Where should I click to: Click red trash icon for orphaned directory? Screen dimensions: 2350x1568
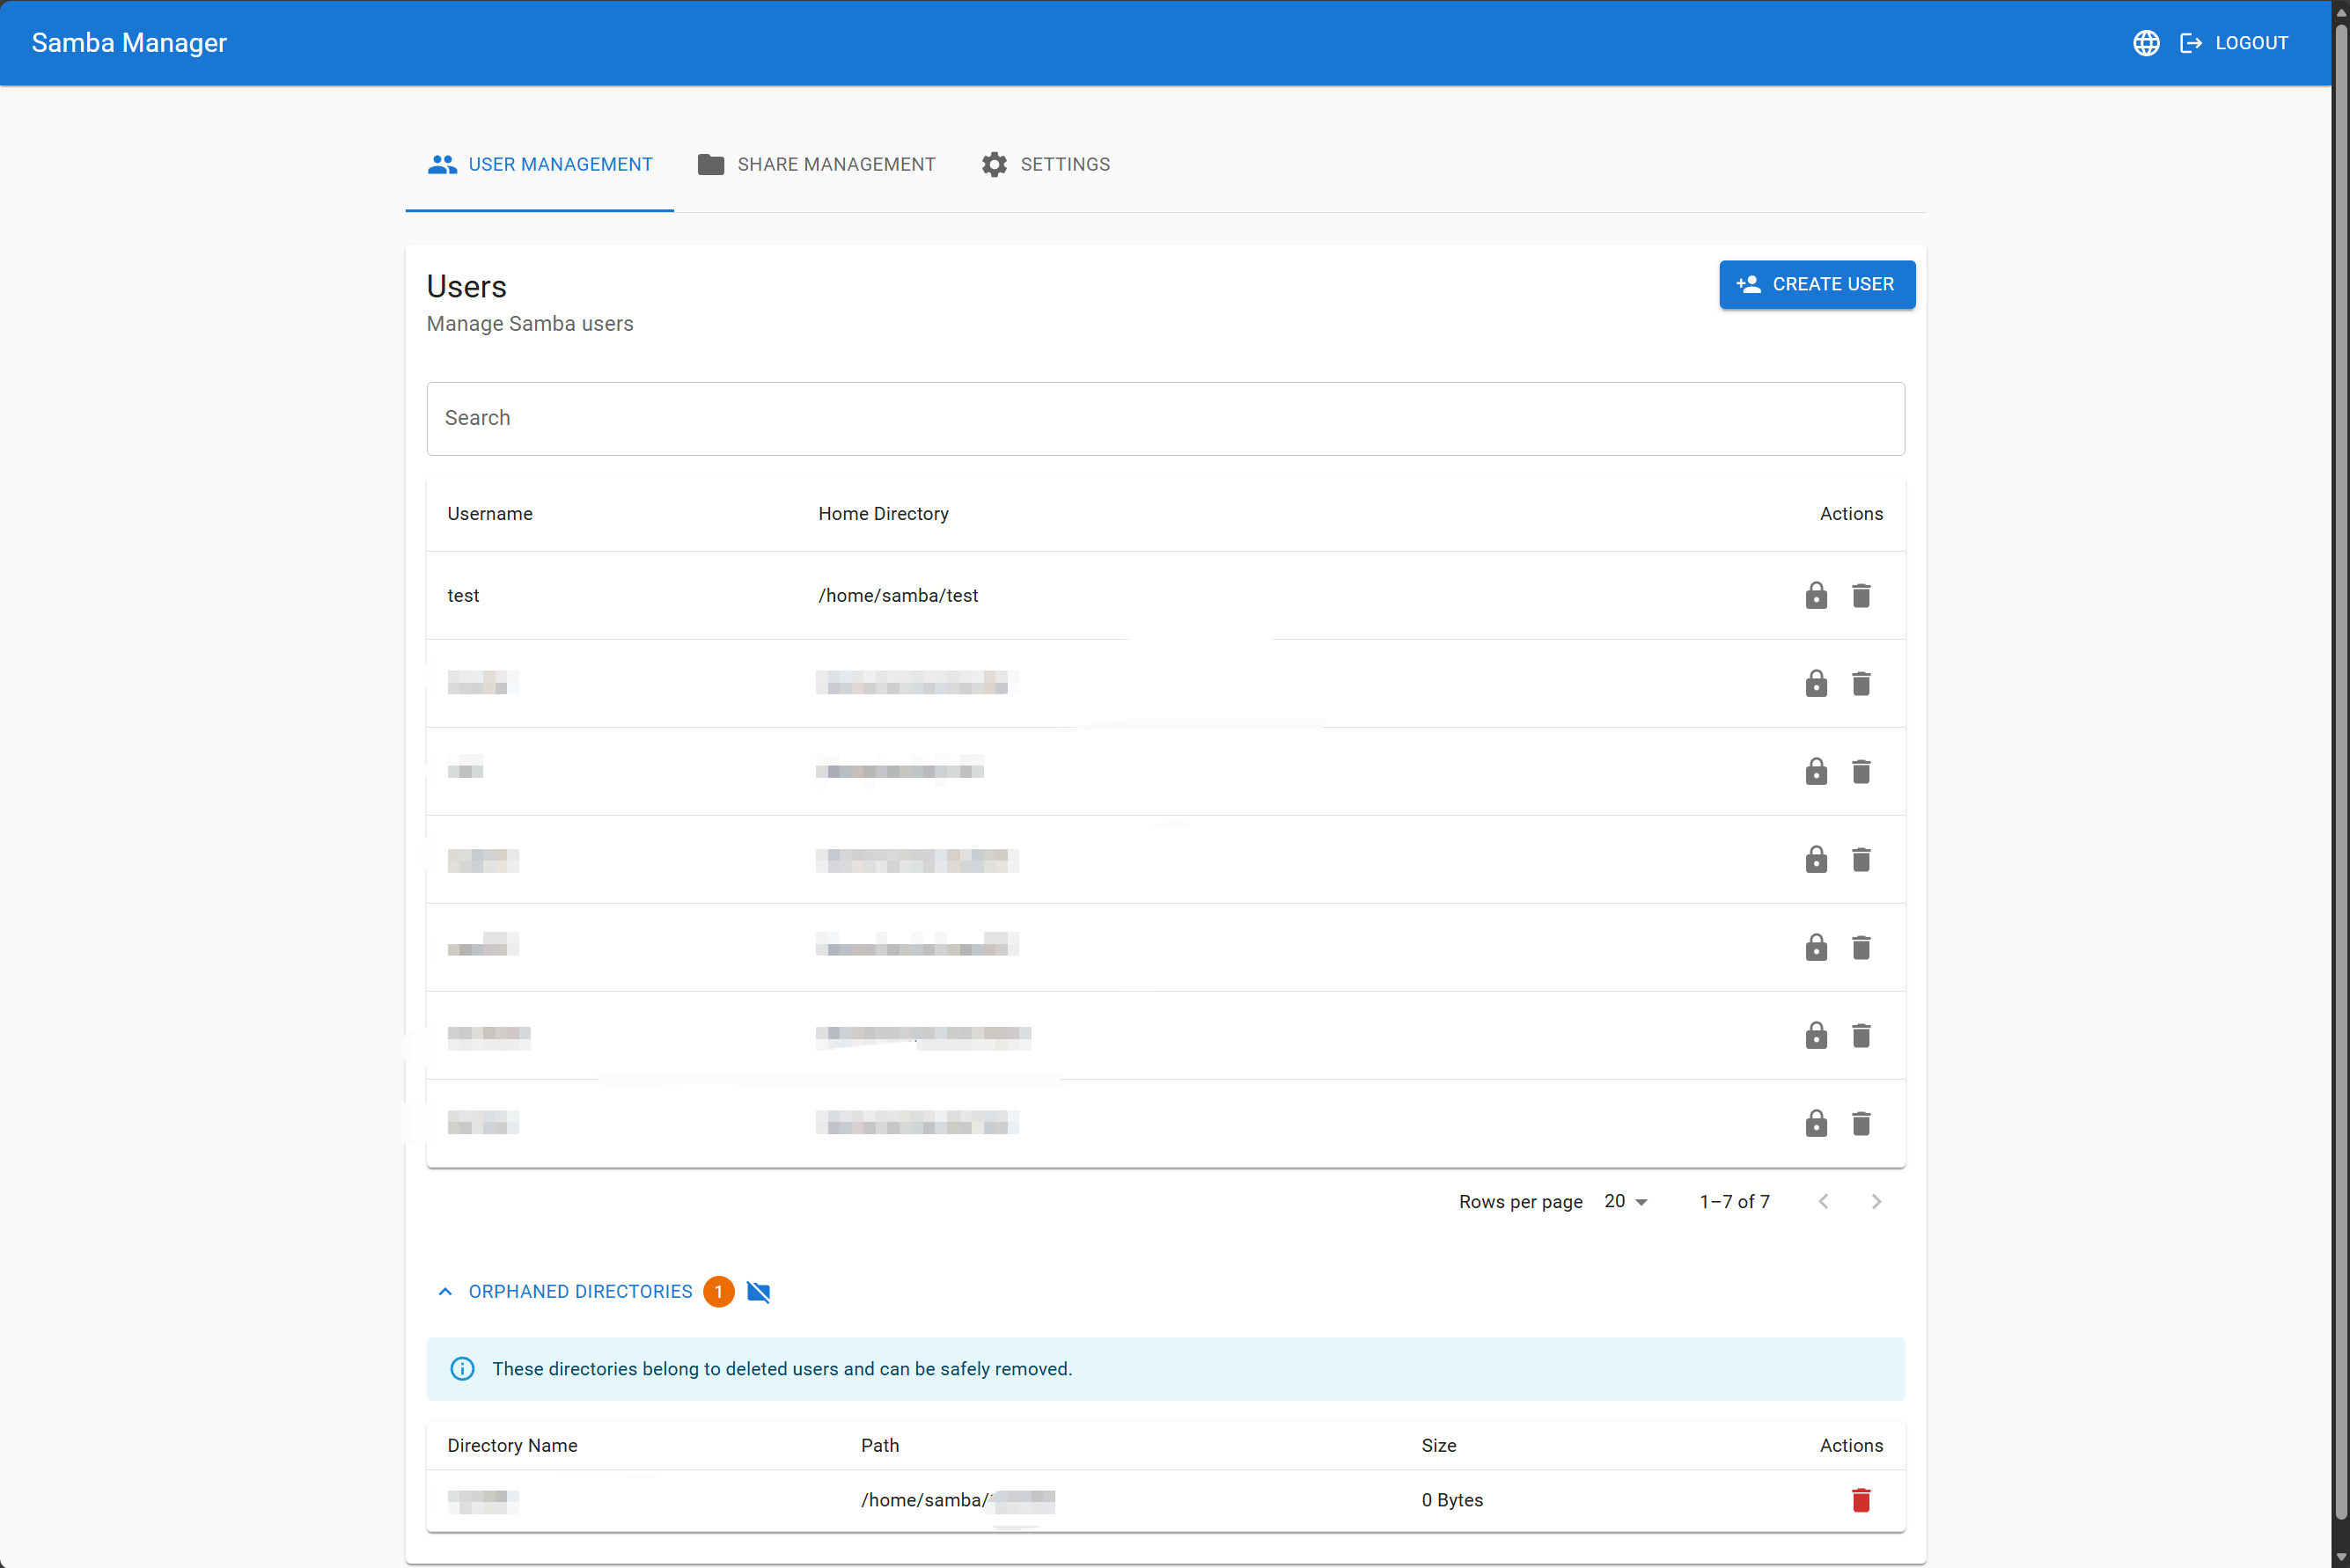(x=1860, y=1500)
